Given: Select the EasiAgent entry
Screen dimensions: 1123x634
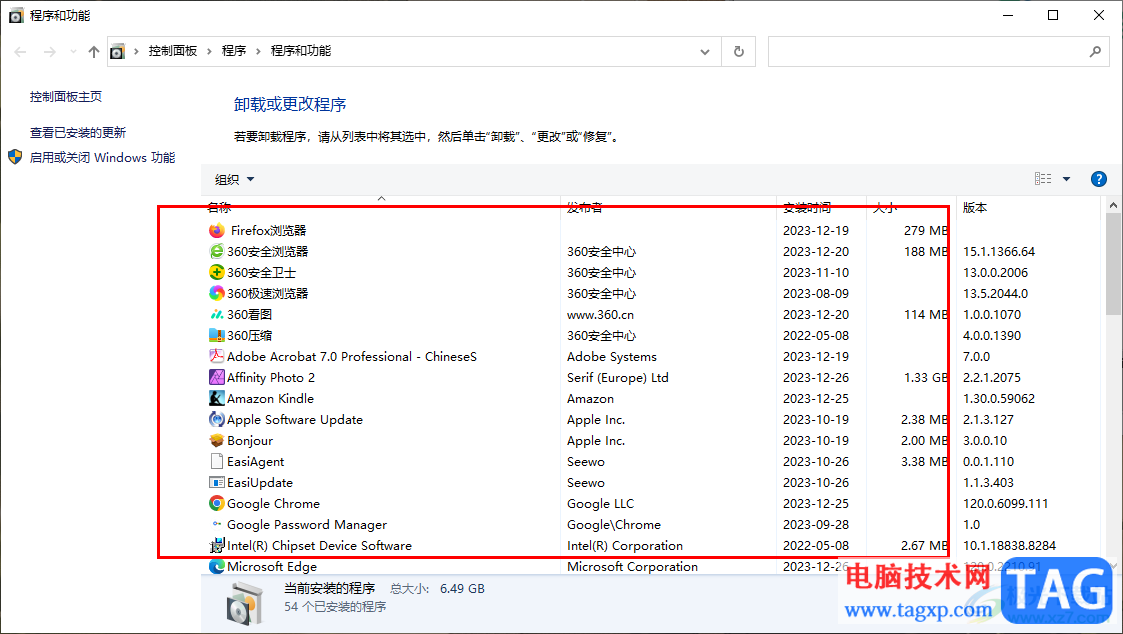Looking at the screenshot, I should (x=256, y=462).
